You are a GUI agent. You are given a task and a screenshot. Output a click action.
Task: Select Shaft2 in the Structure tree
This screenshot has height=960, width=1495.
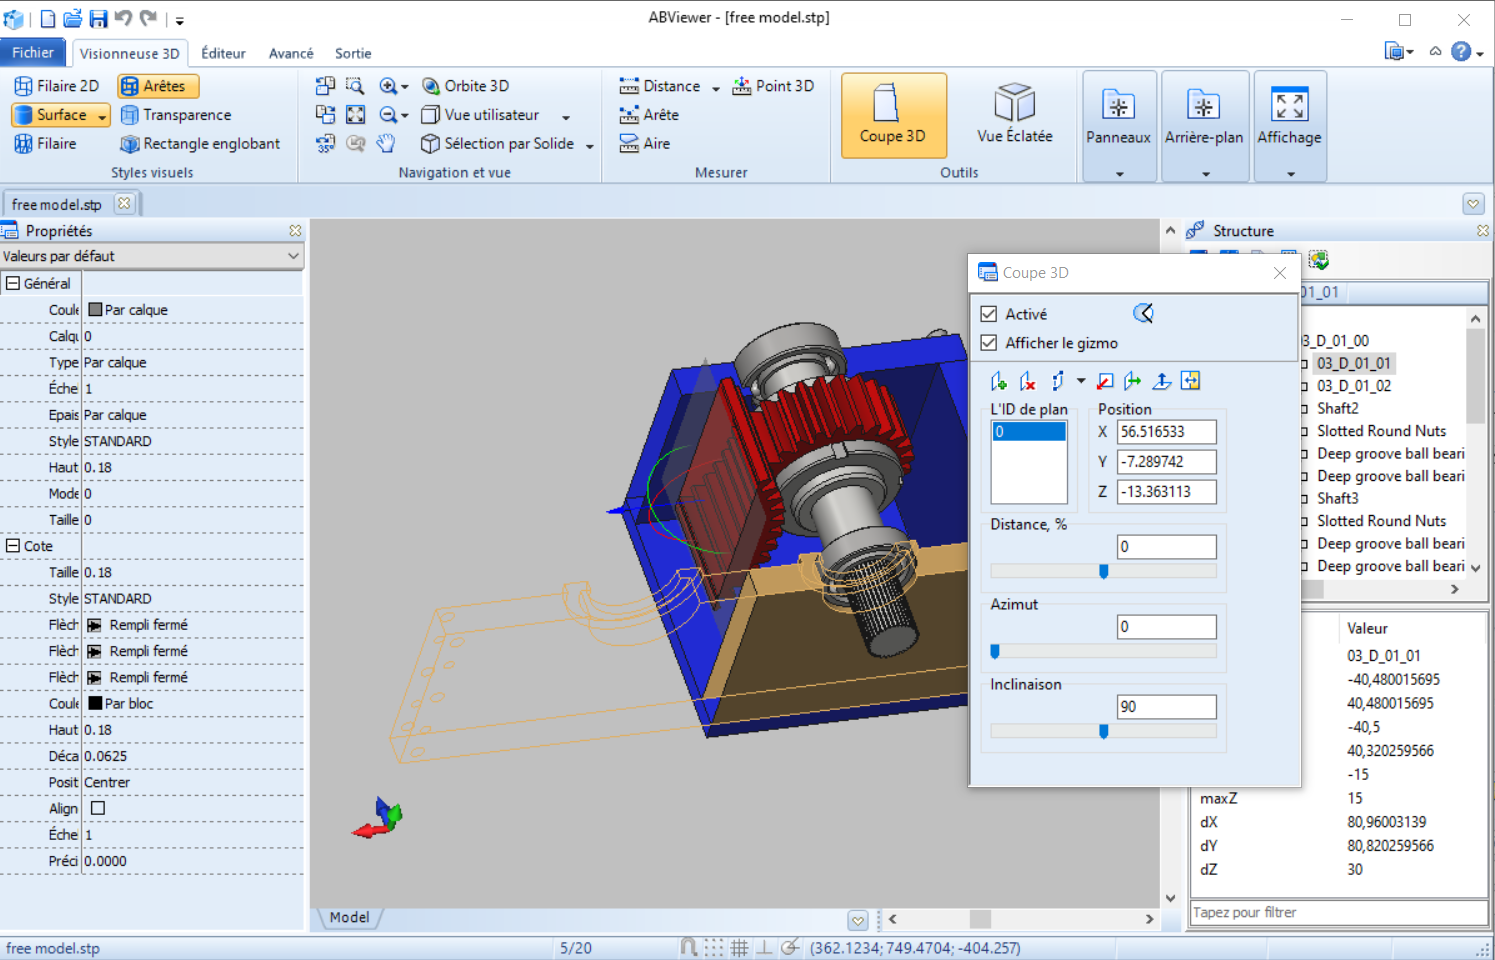pyautogui.click(x=1337, y=408)
